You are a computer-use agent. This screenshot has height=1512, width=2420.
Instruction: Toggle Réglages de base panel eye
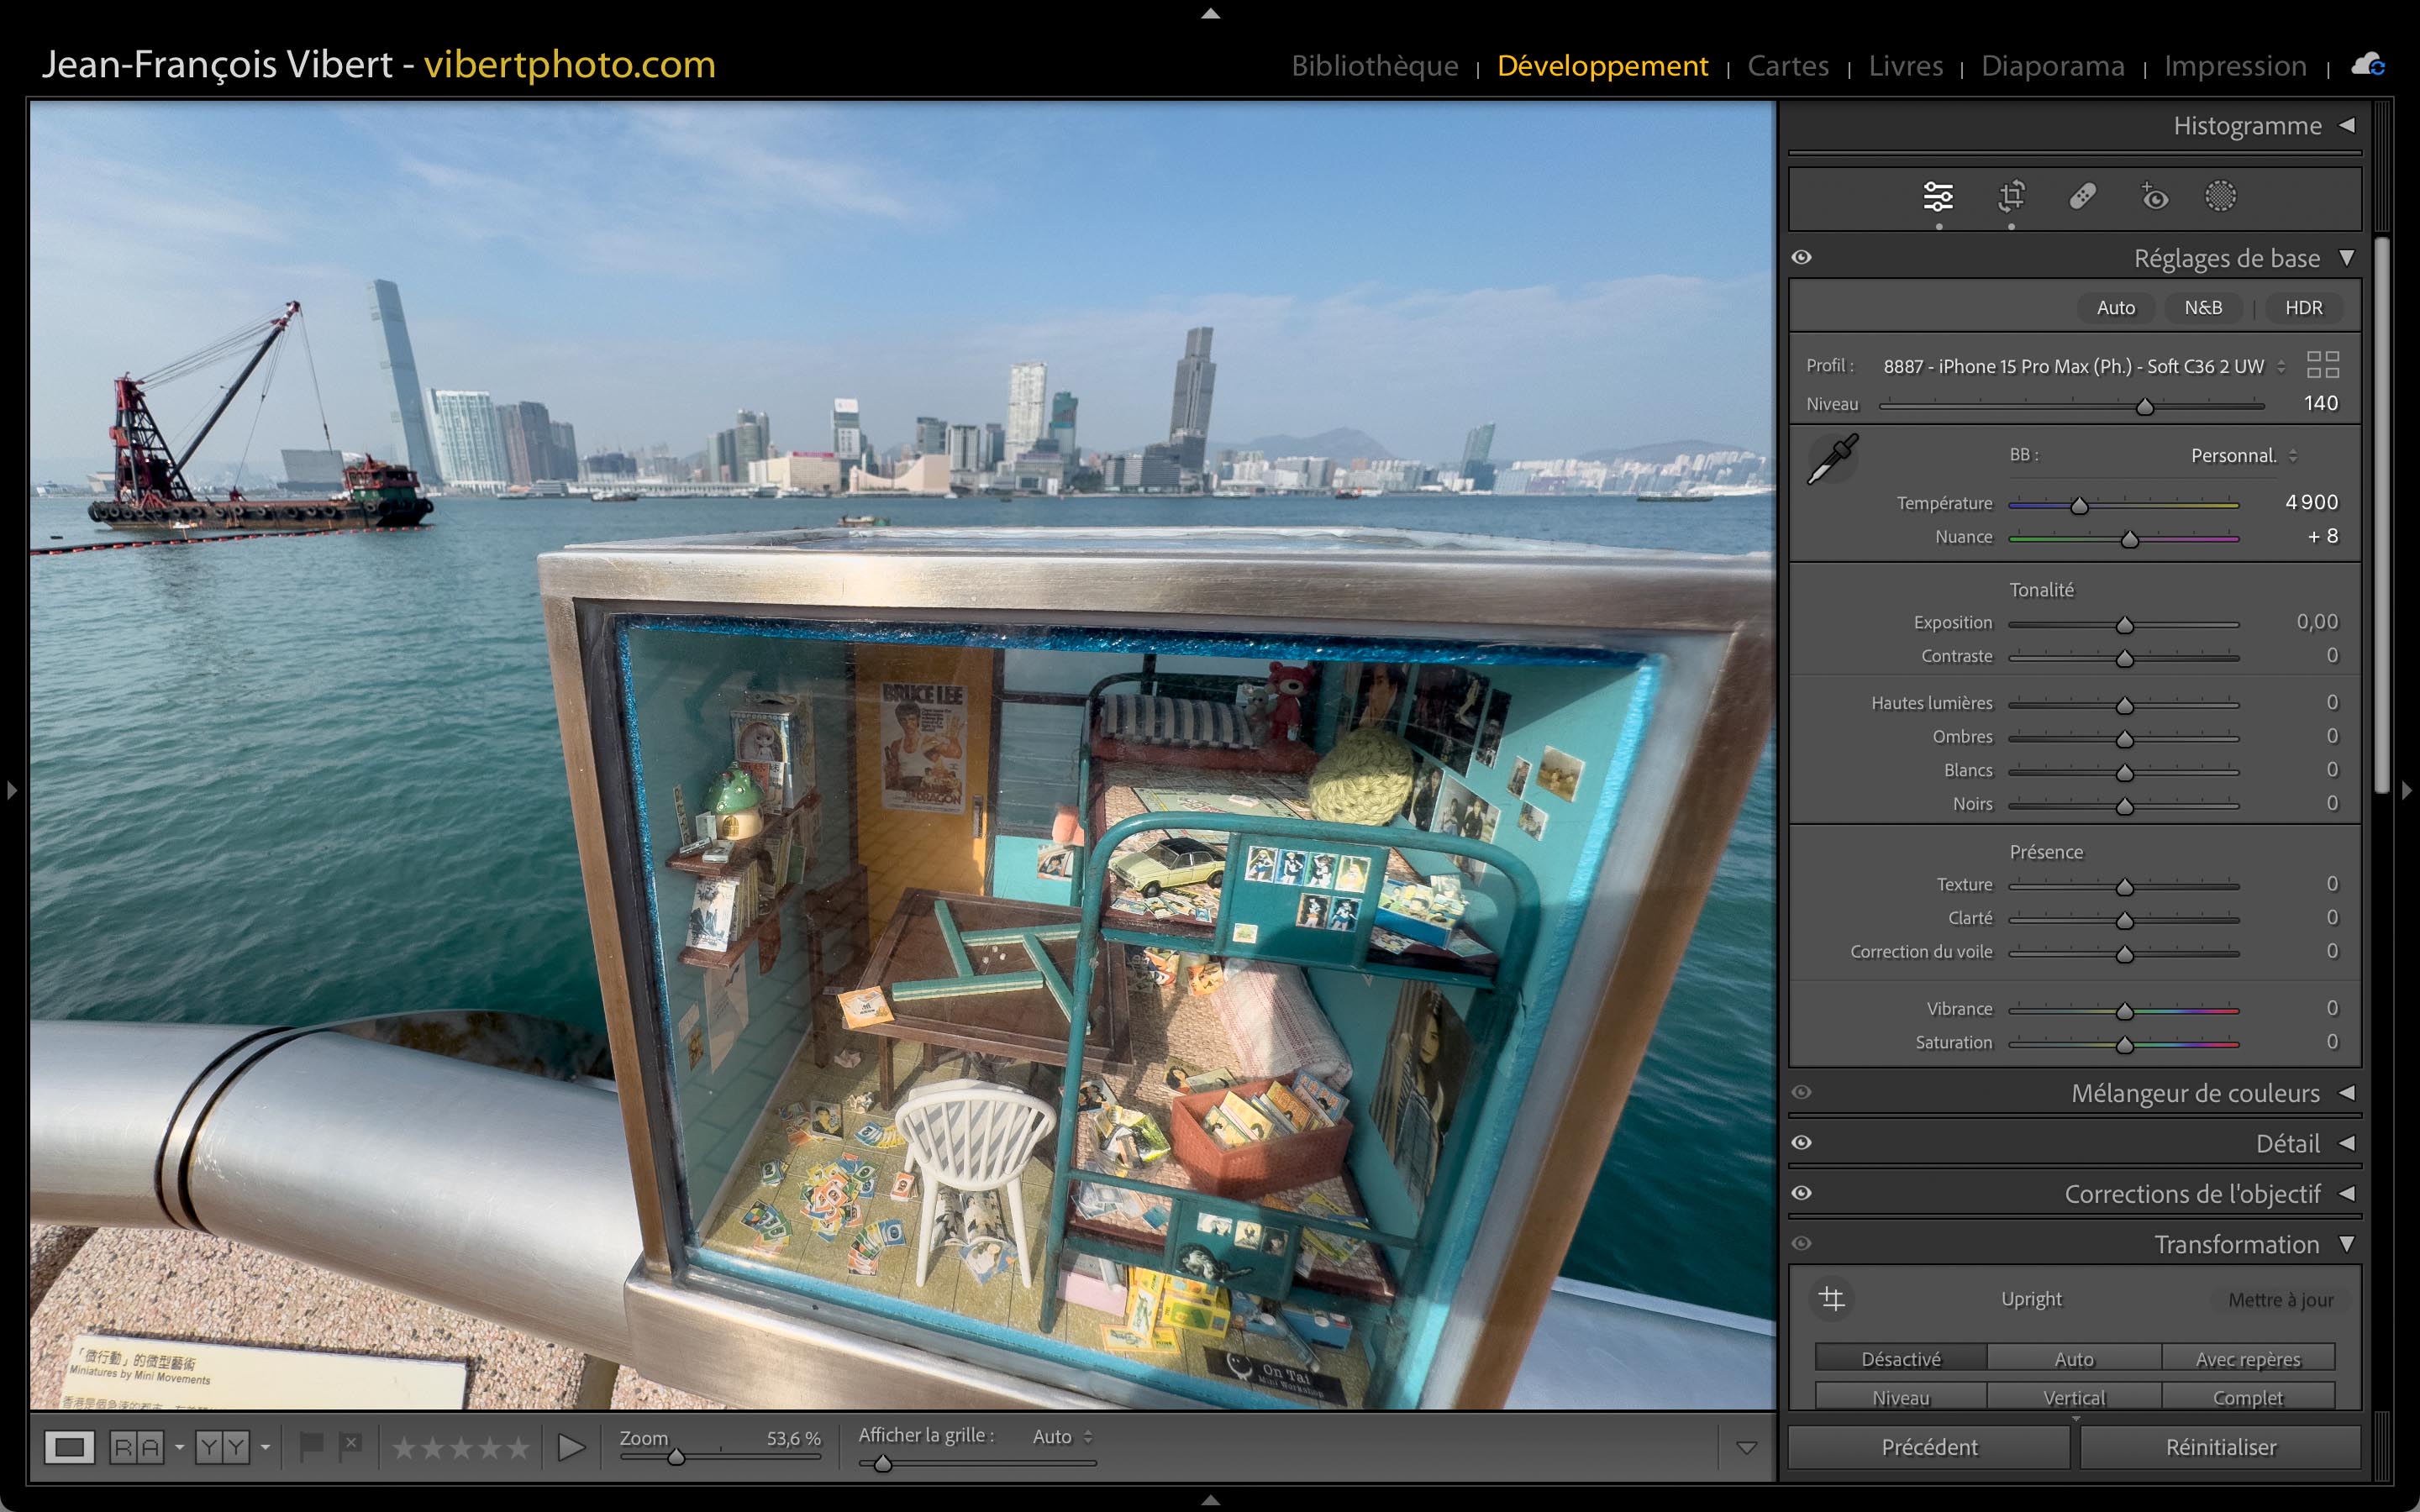click(1801, 258)
